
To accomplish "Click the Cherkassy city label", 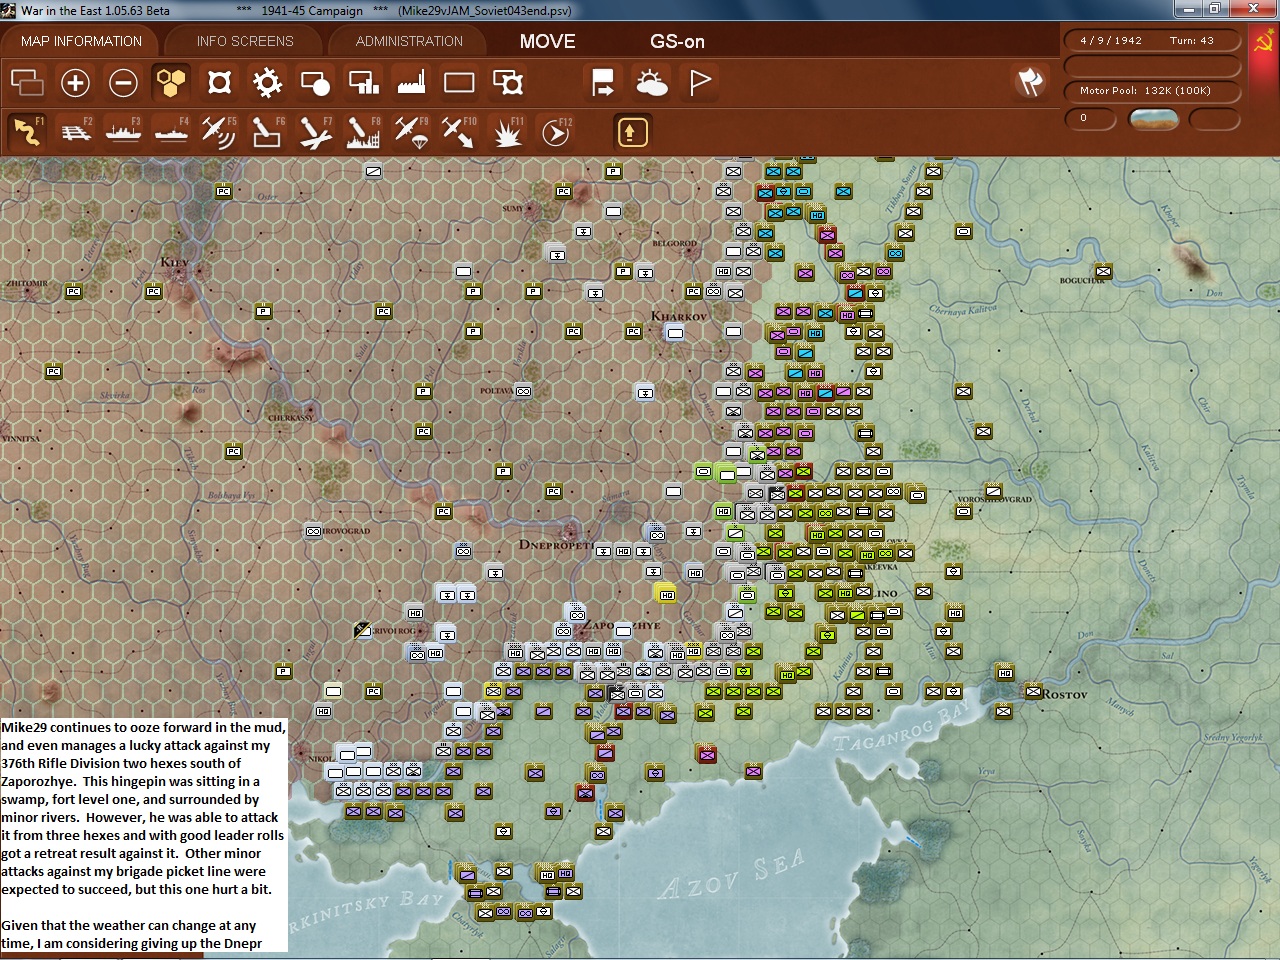I will [x=290, y=418].
